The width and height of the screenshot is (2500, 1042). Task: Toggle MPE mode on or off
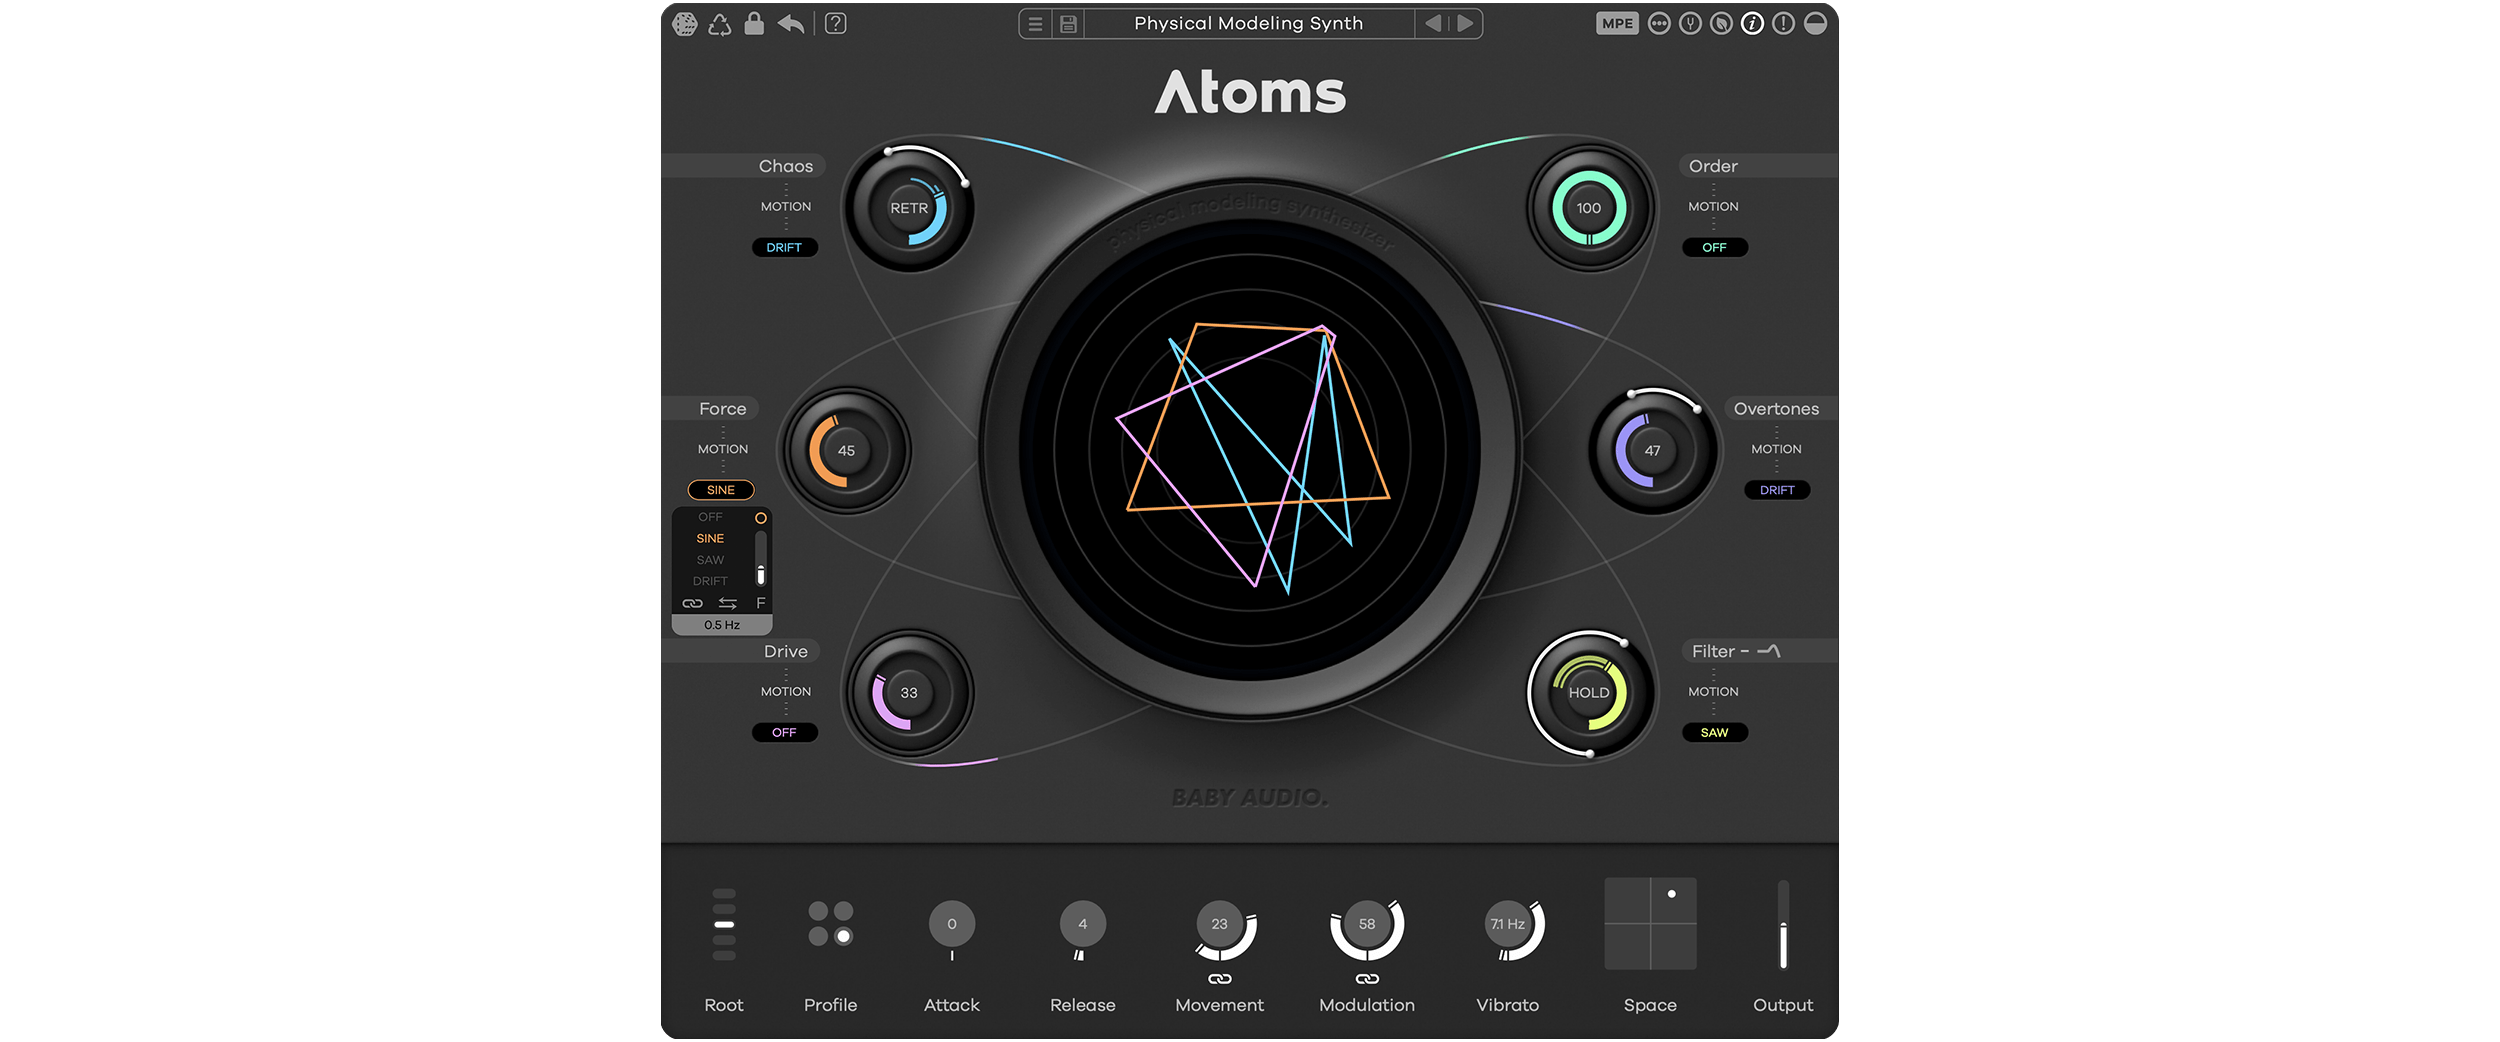click(x=1618, y=22)
